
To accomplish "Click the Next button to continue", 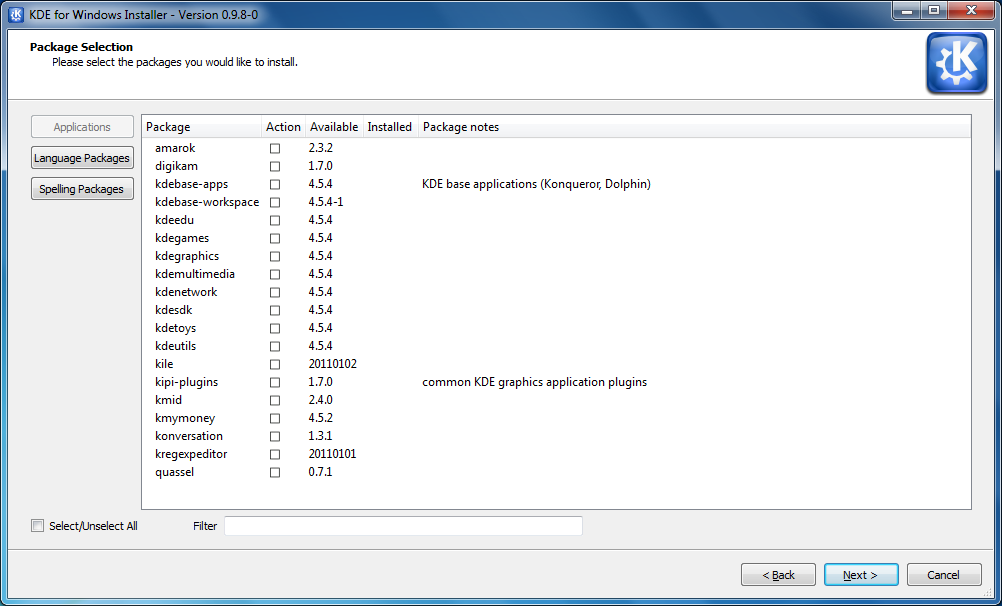I will (x=861, y=574).
